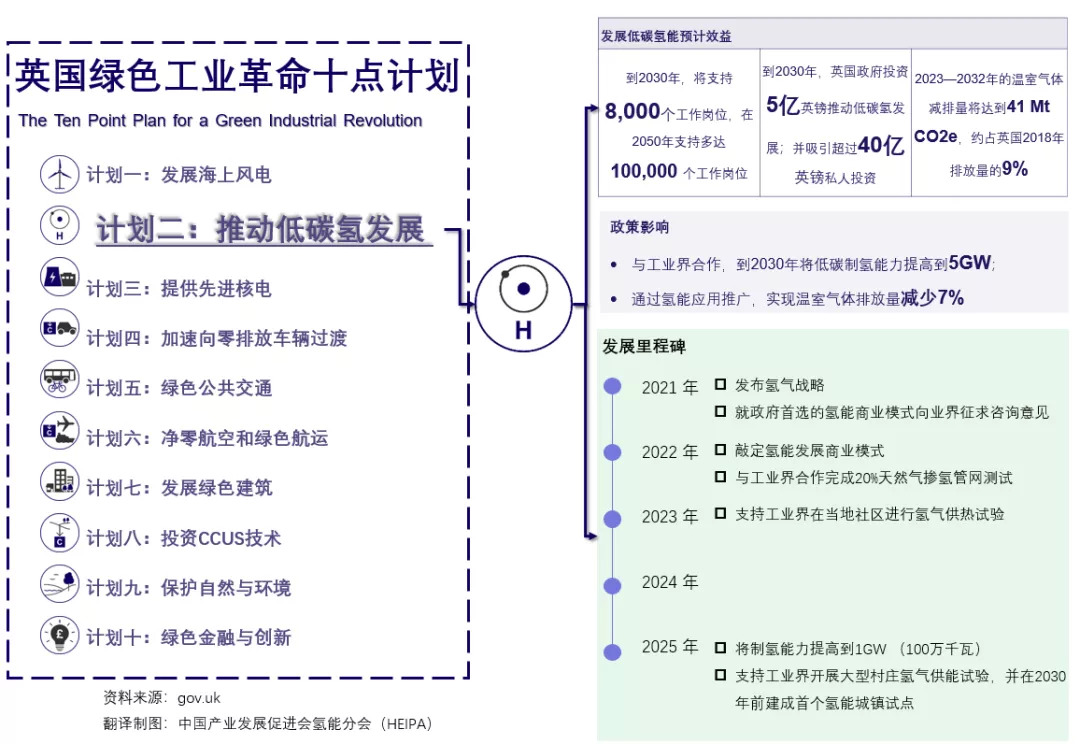
Task: Click the 政策影响 section heading
Action: click(x=639, y=227)
